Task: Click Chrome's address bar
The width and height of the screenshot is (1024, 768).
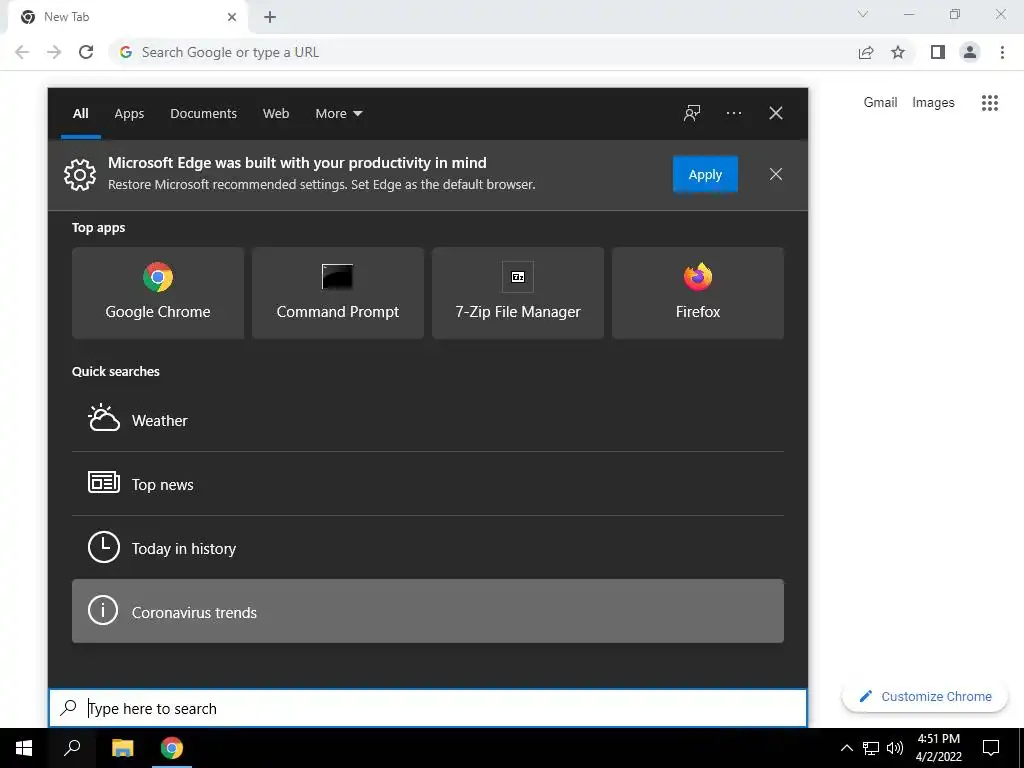Action: 483,52
